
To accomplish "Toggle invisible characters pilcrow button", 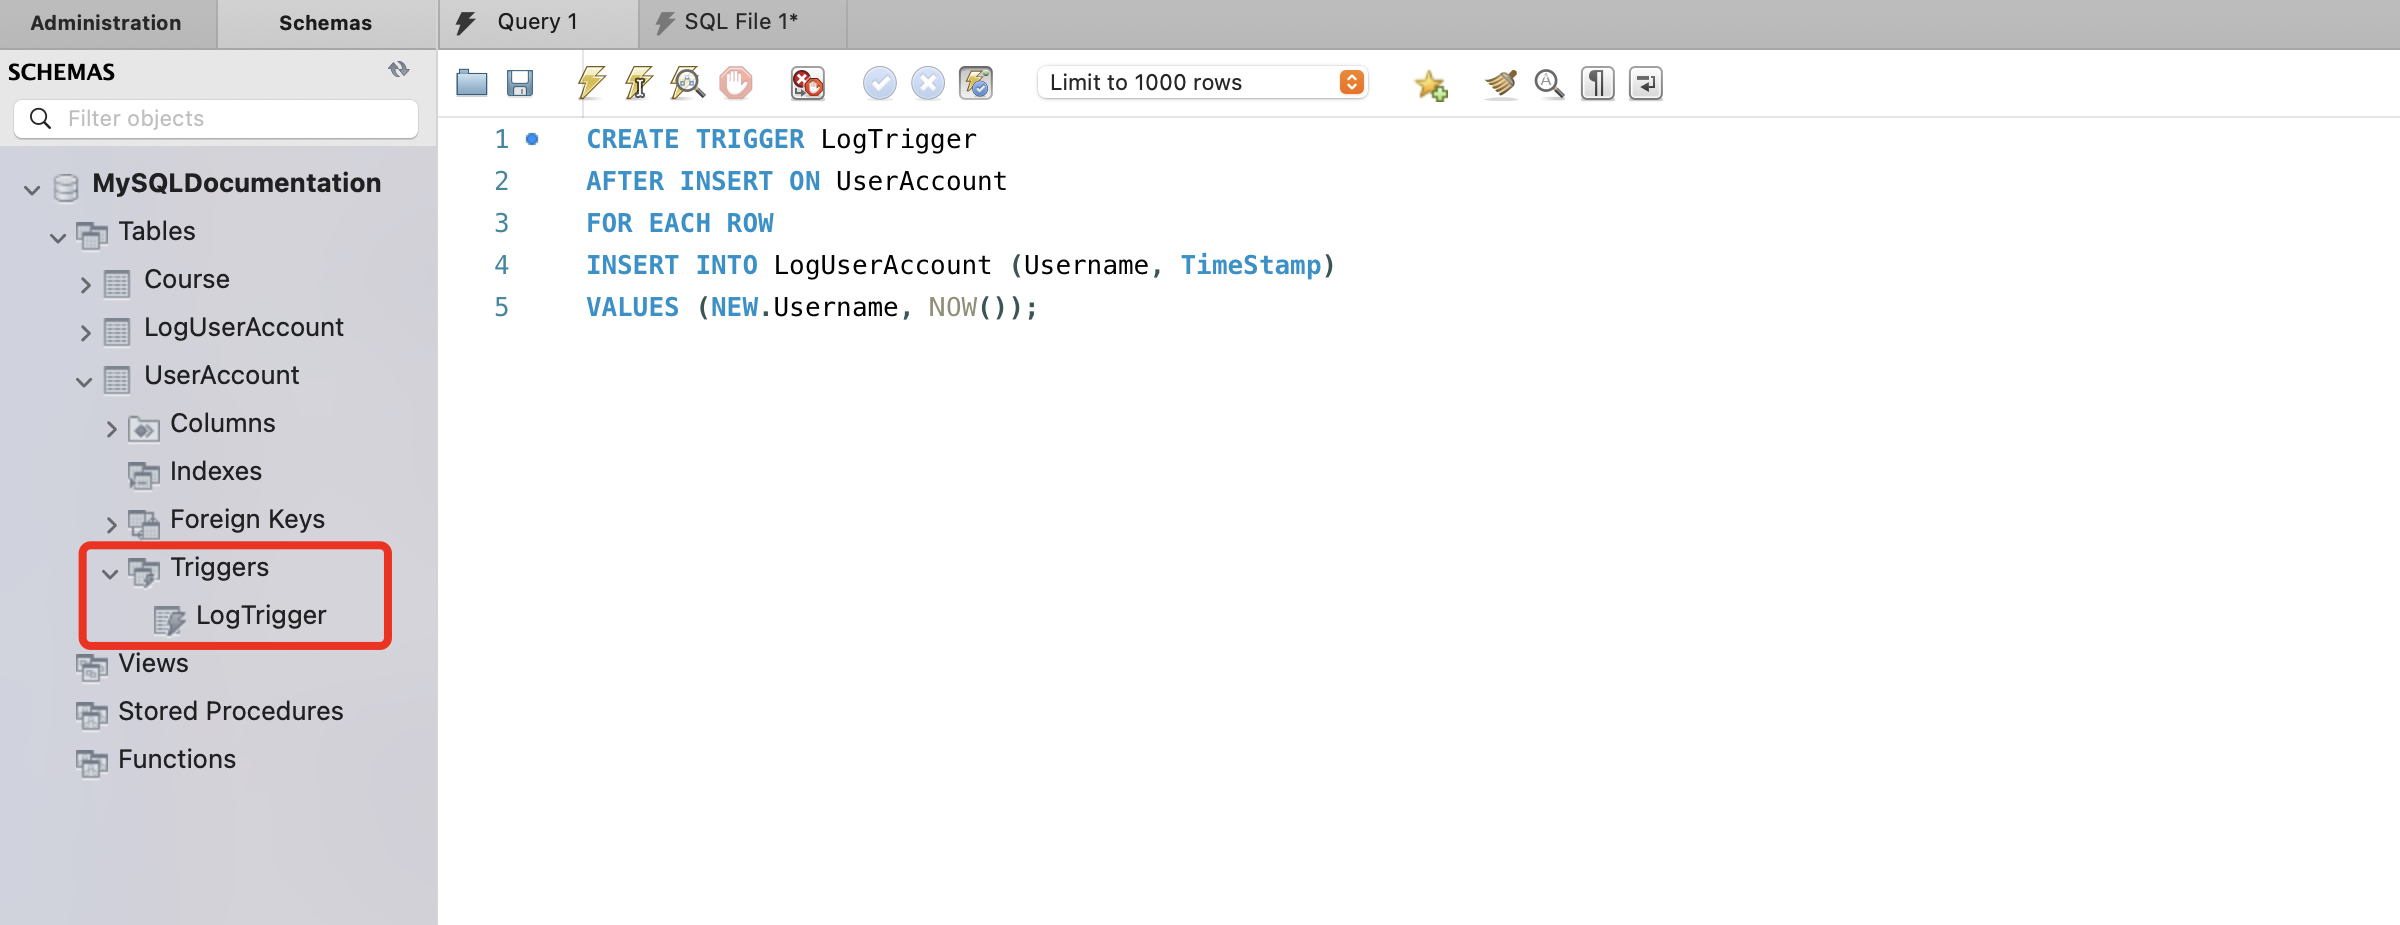I will pyautogui.click(x=1597, y=83).
